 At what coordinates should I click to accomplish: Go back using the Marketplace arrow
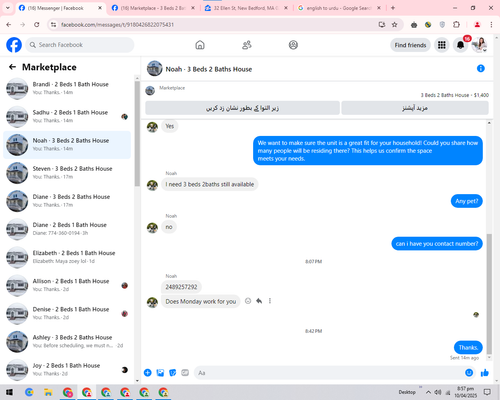click(x=12, y=67)
